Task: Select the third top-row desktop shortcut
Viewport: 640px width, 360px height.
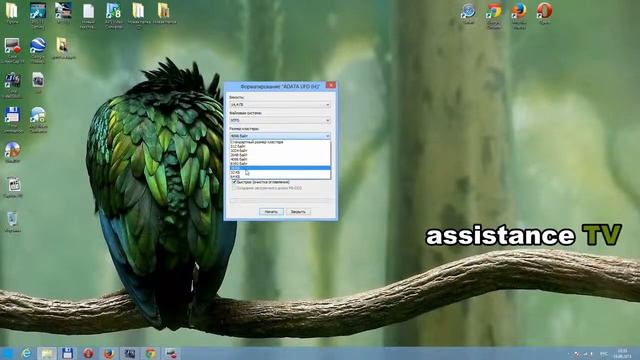Action: (63, 12)
